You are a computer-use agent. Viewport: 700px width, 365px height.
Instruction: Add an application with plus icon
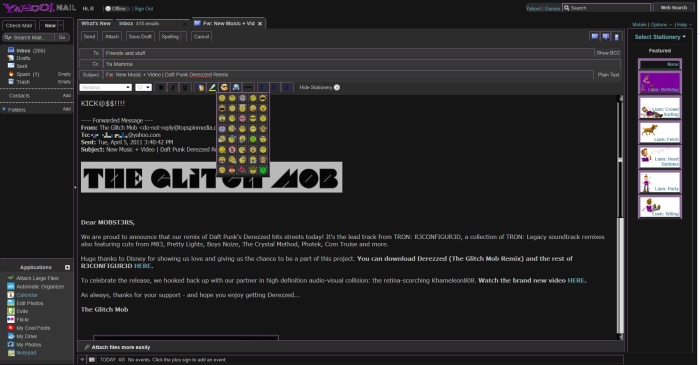67,267
